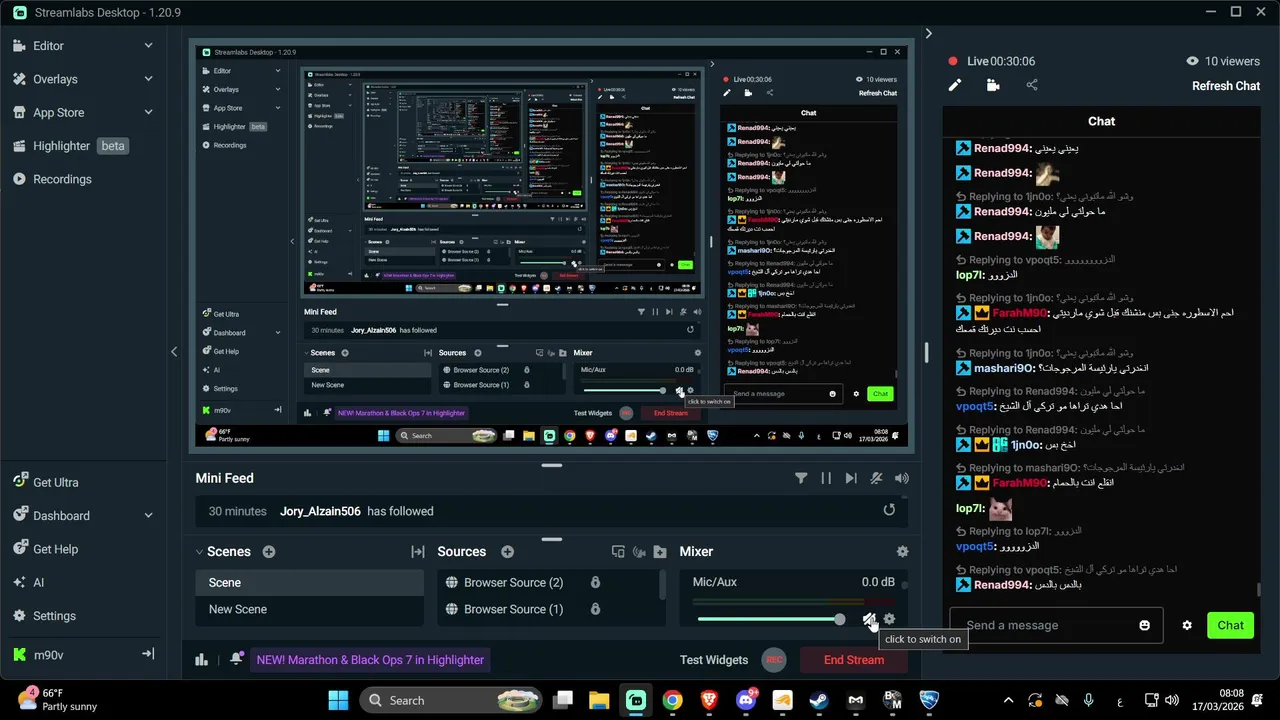Mute Mini Feed alert sounds
This screenshot has width=1280, height=720.
[x=902, y=478]
